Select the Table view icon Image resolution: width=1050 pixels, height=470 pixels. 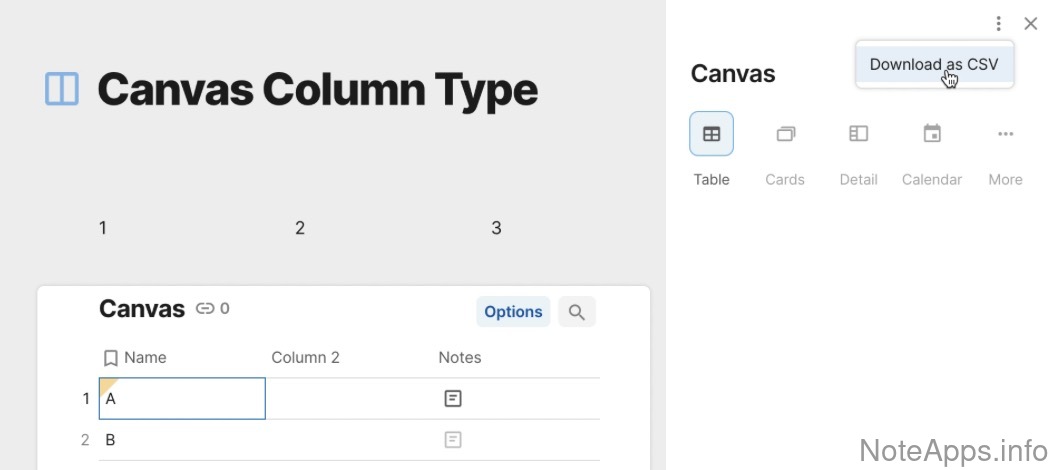711,134
